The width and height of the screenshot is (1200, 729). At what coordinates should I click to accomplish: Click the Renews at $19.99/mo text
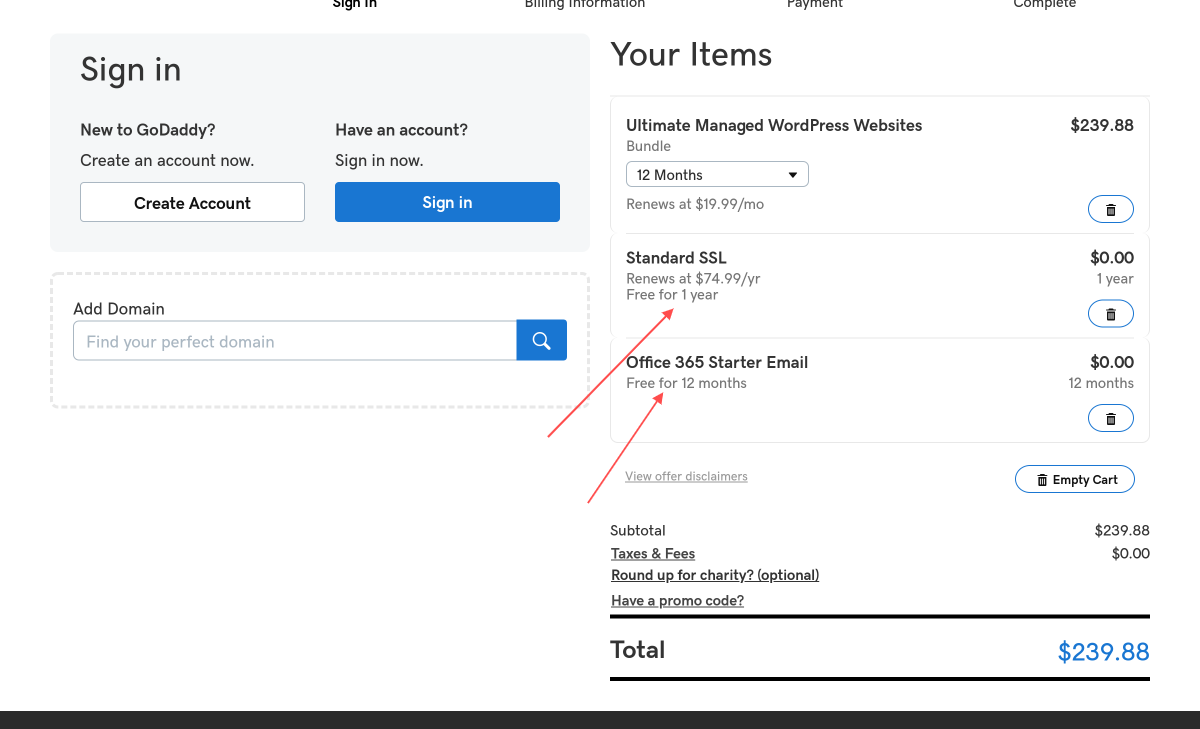(695, 204)
